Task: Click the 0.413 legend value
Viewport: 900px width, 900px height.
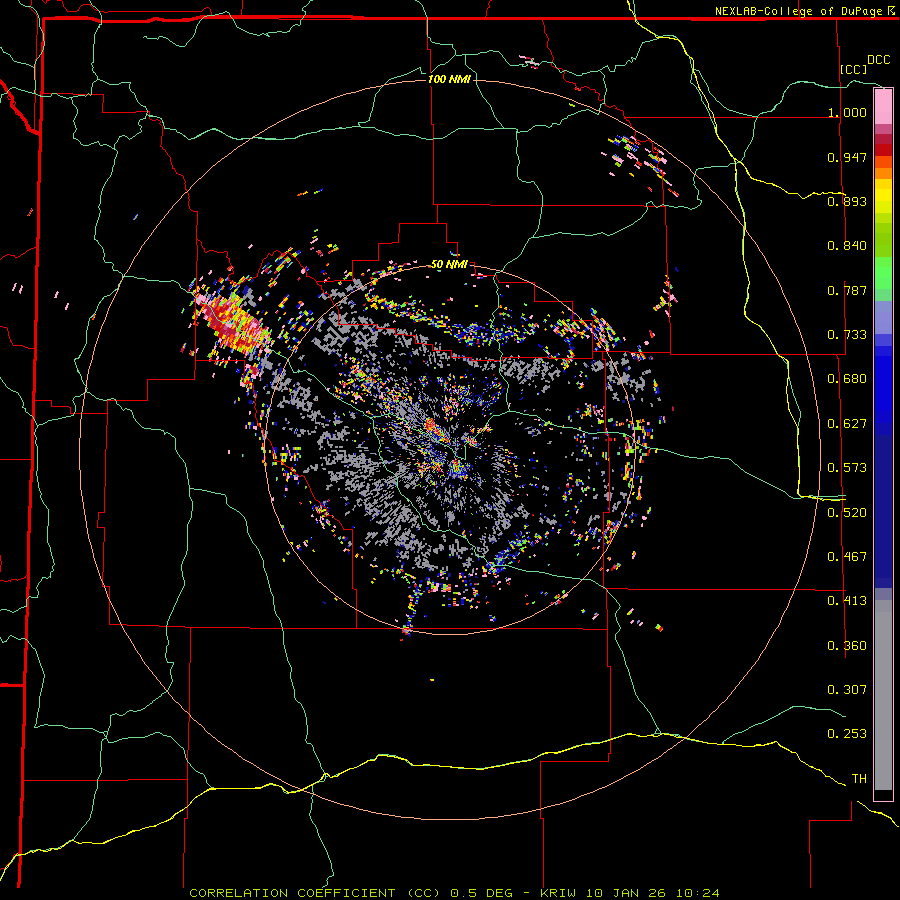Action: click(847, 600)
